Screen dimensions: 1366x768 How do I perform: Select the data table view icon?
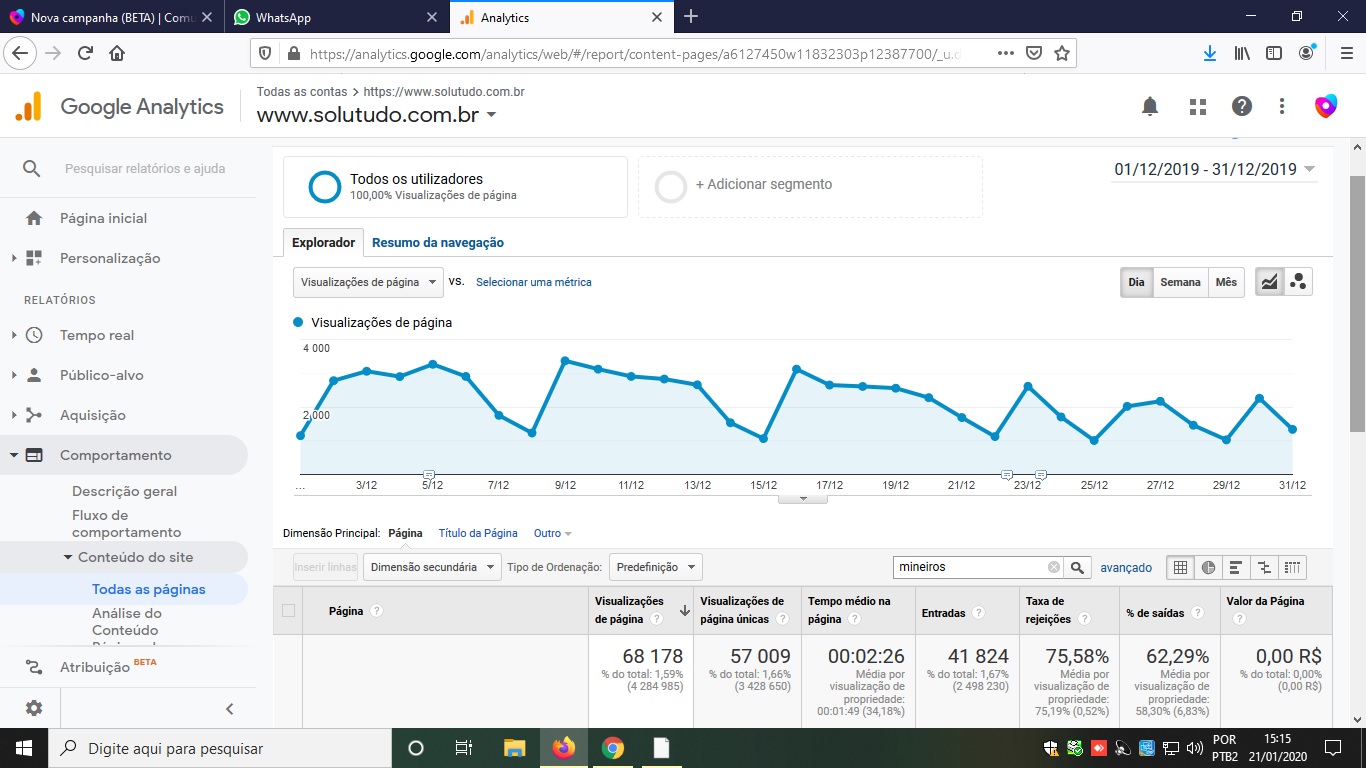pos(1180,567)
